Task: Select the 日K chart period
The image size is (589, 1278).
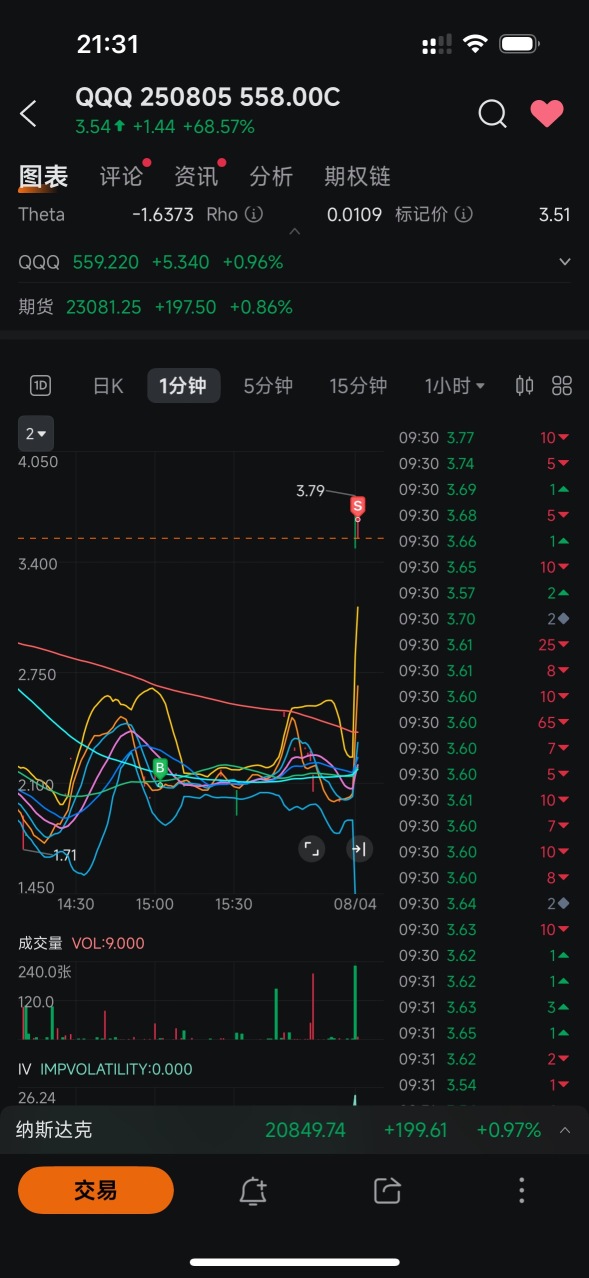Action: [108, 386]
